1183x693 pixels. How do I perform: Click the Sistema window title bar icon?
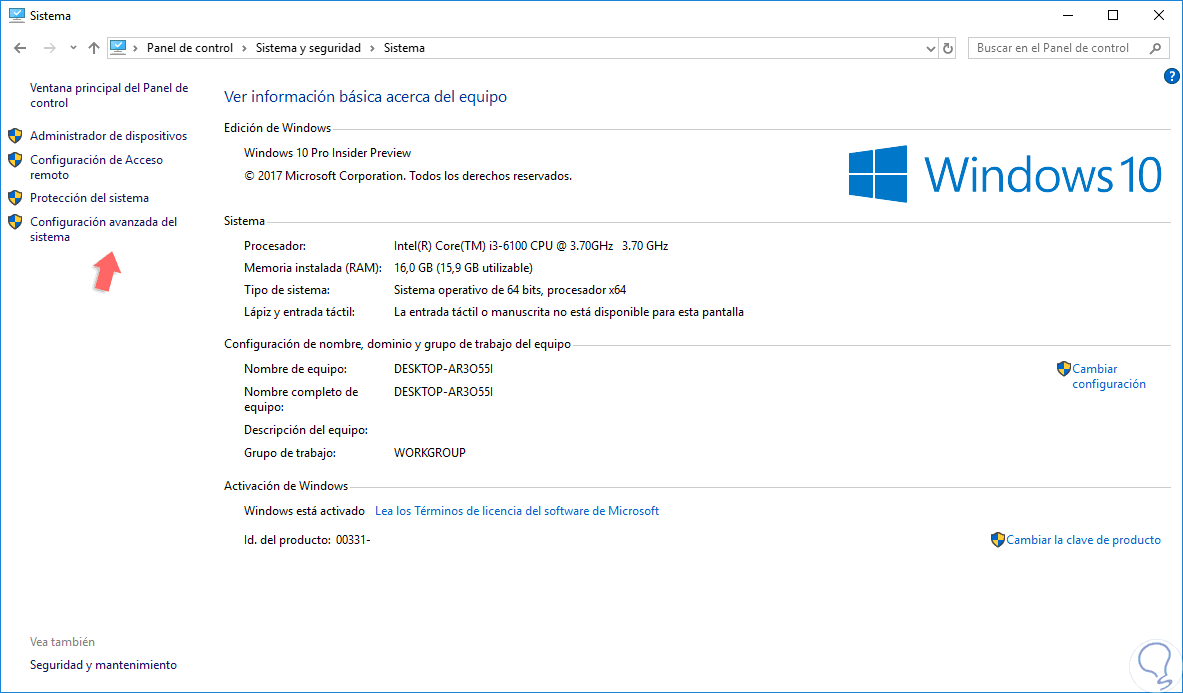click(x=17, y=15)
